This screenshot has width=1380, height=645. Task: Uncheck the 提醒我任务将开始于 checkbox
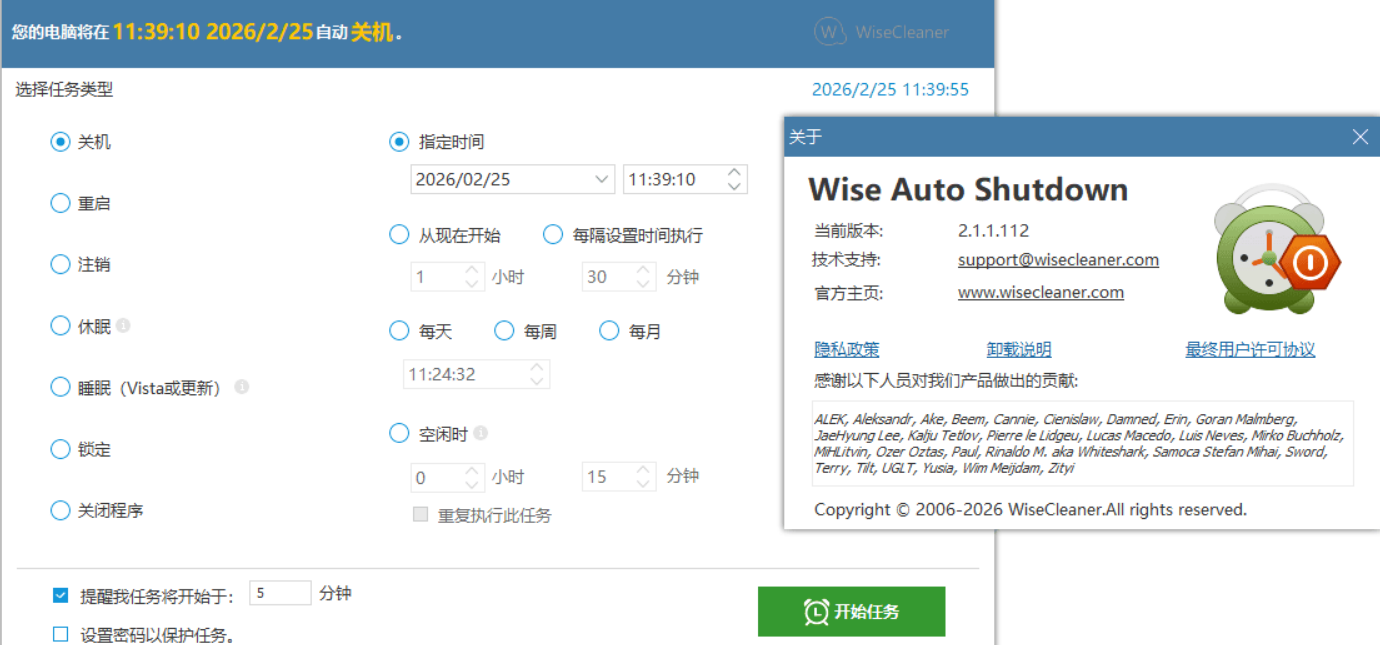[x=61, y=596]
